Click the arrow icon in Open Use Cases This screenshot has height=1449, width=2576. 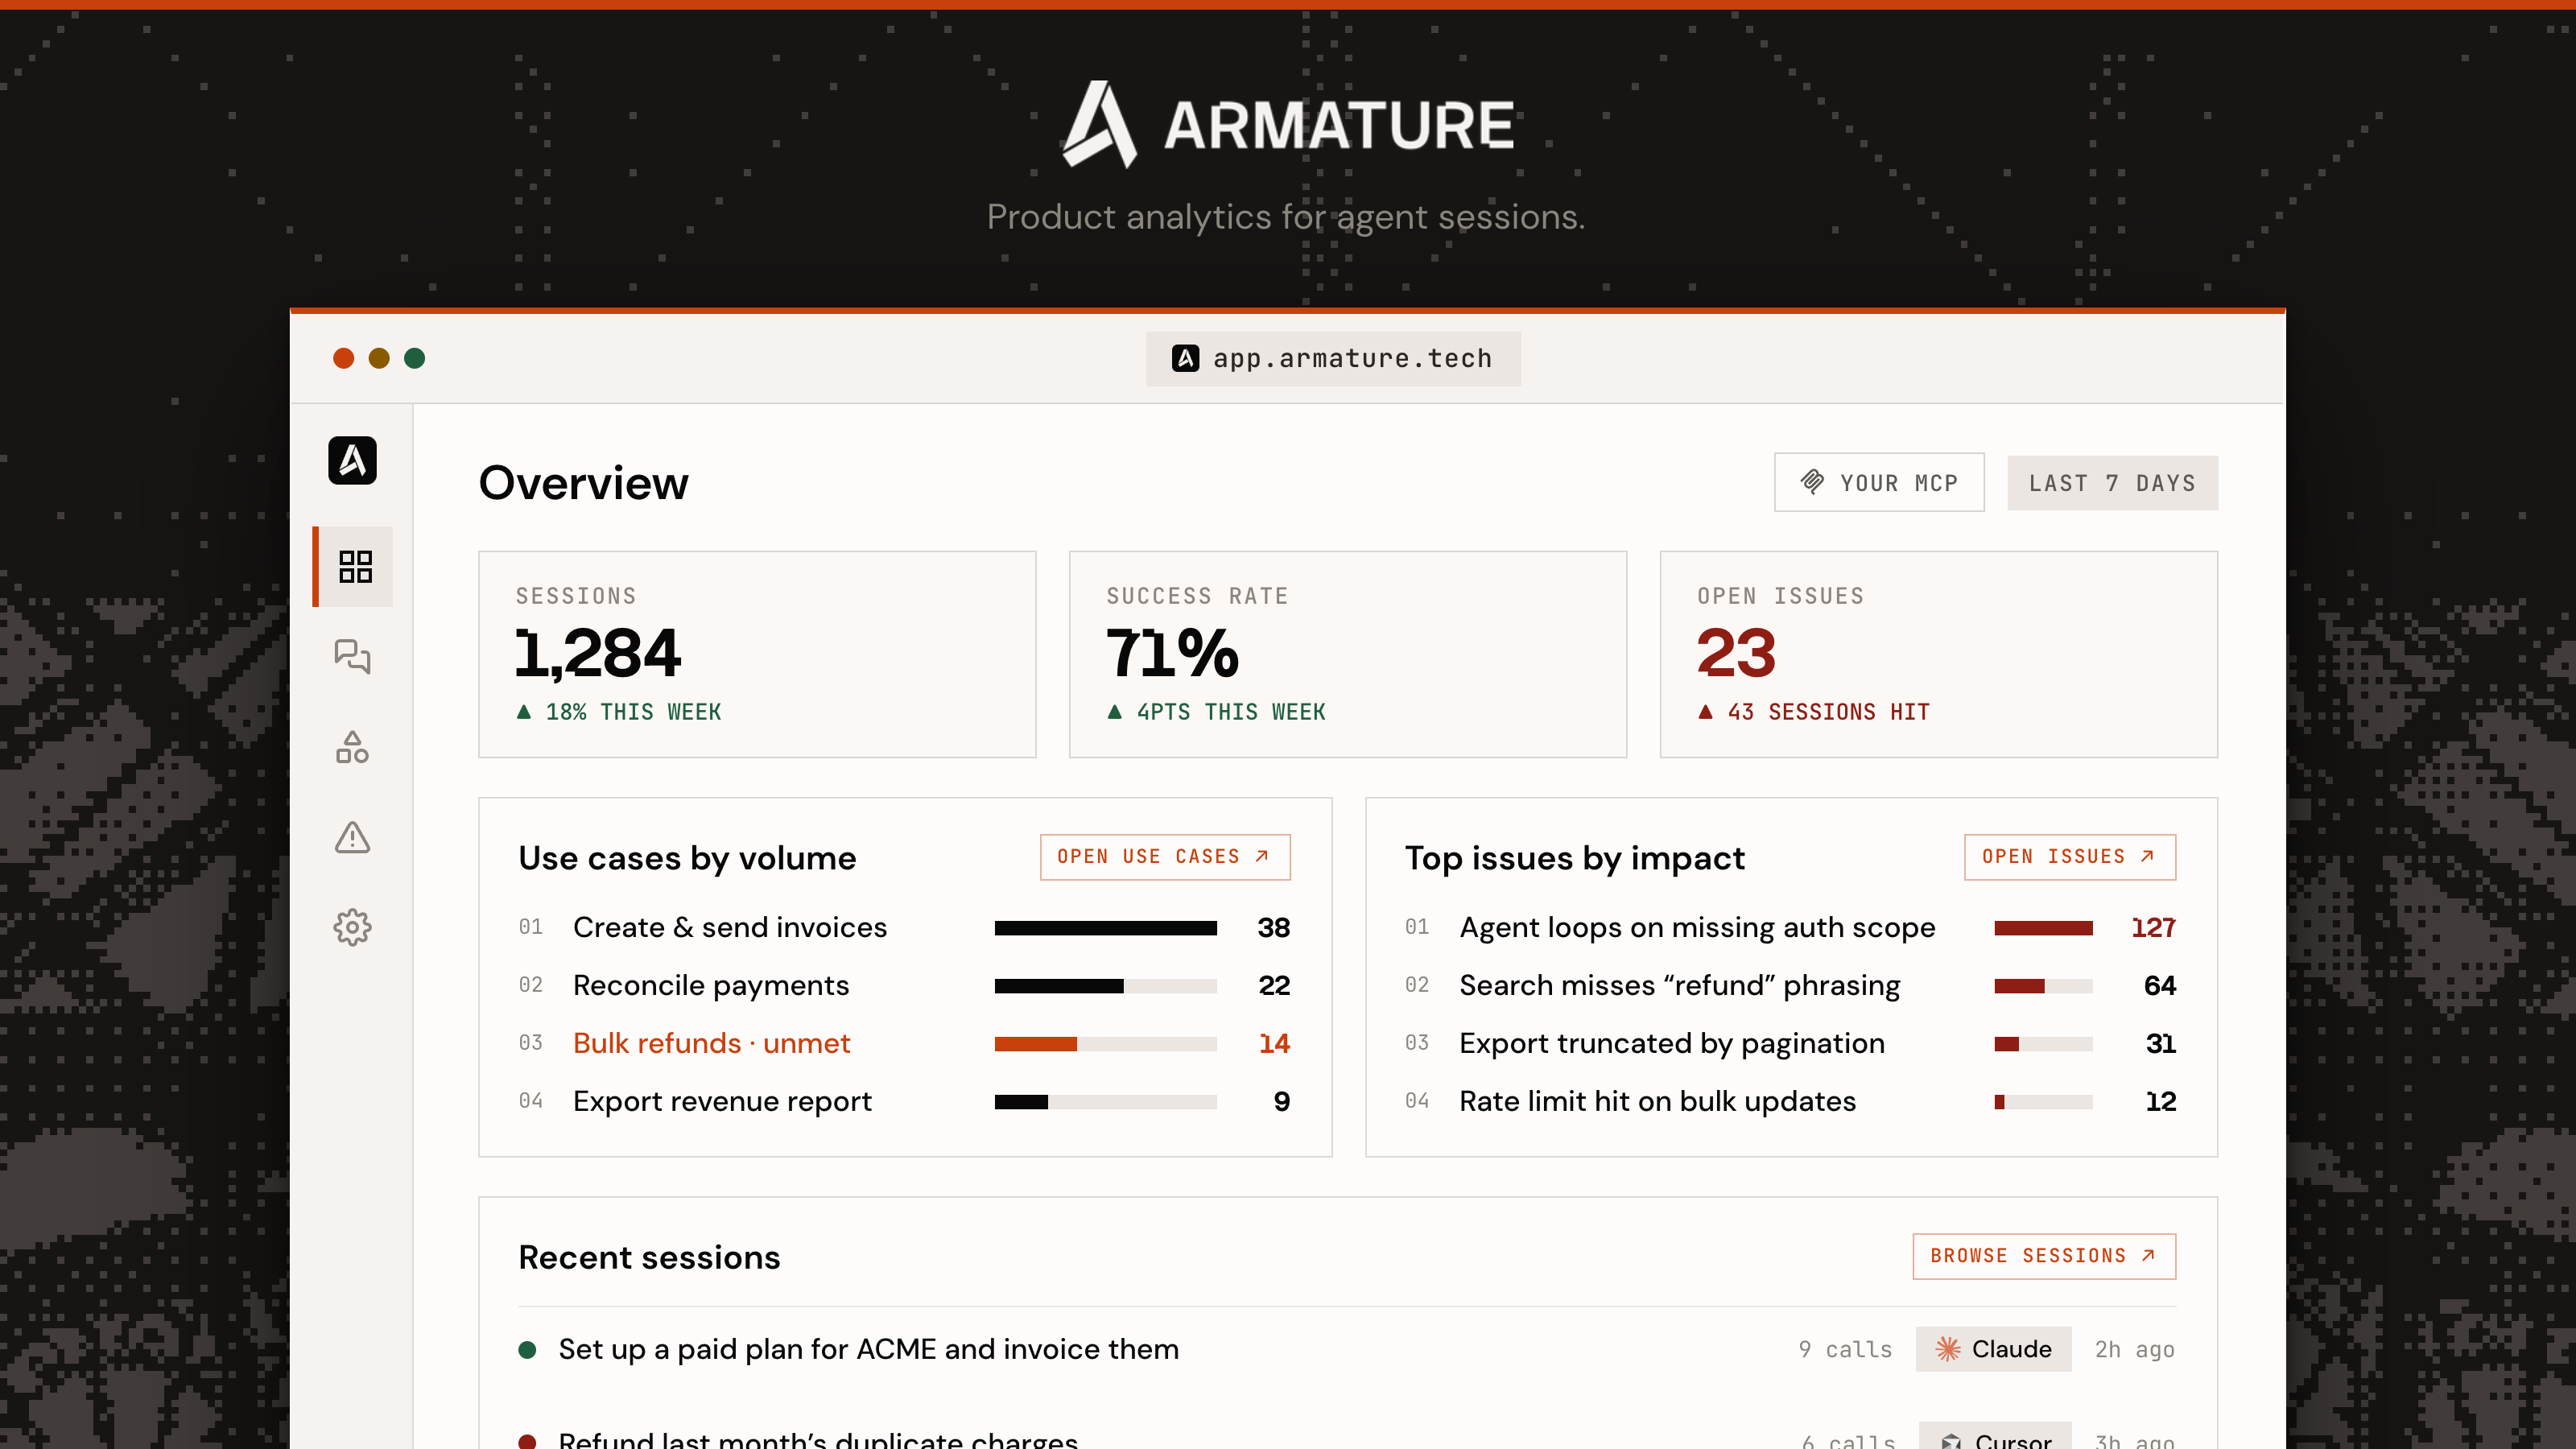pyautogui.click(x=1262, y=856)
